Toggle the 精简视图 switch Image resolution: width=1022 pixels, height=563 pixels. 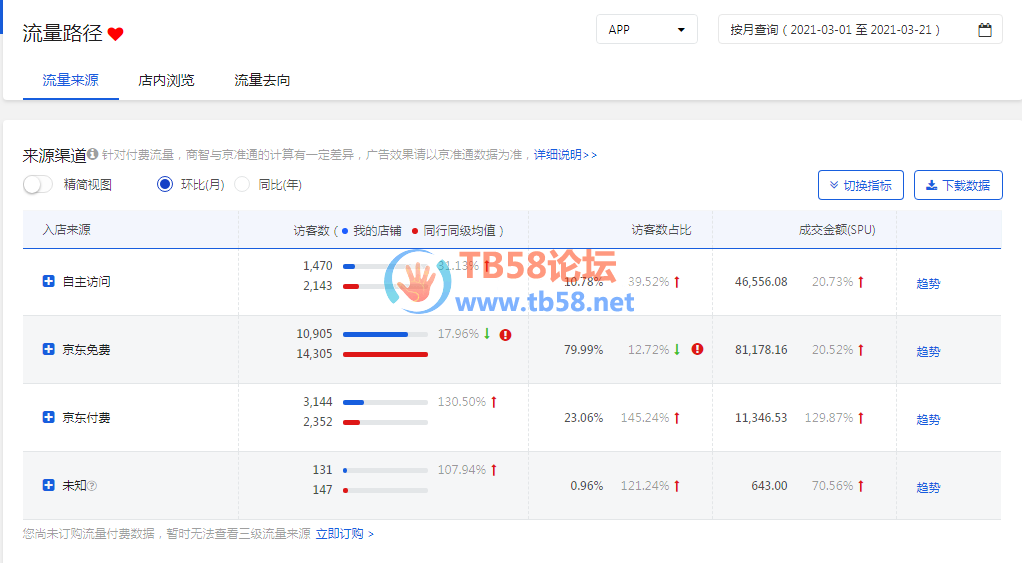coord(38,184)
